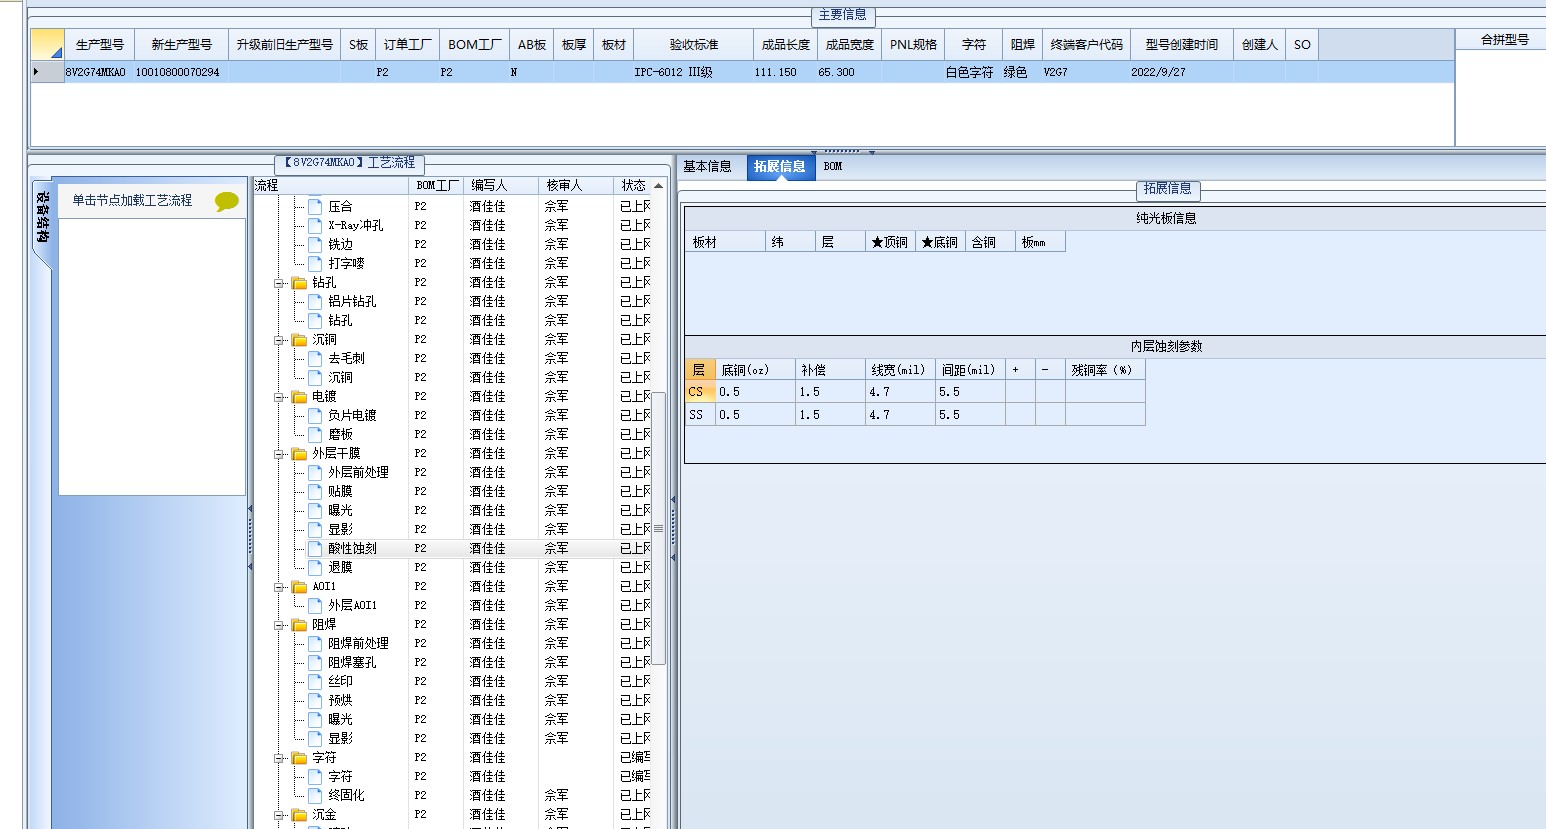
Task: Collapse the 钻孔 tree node
Action: point(280,283)
